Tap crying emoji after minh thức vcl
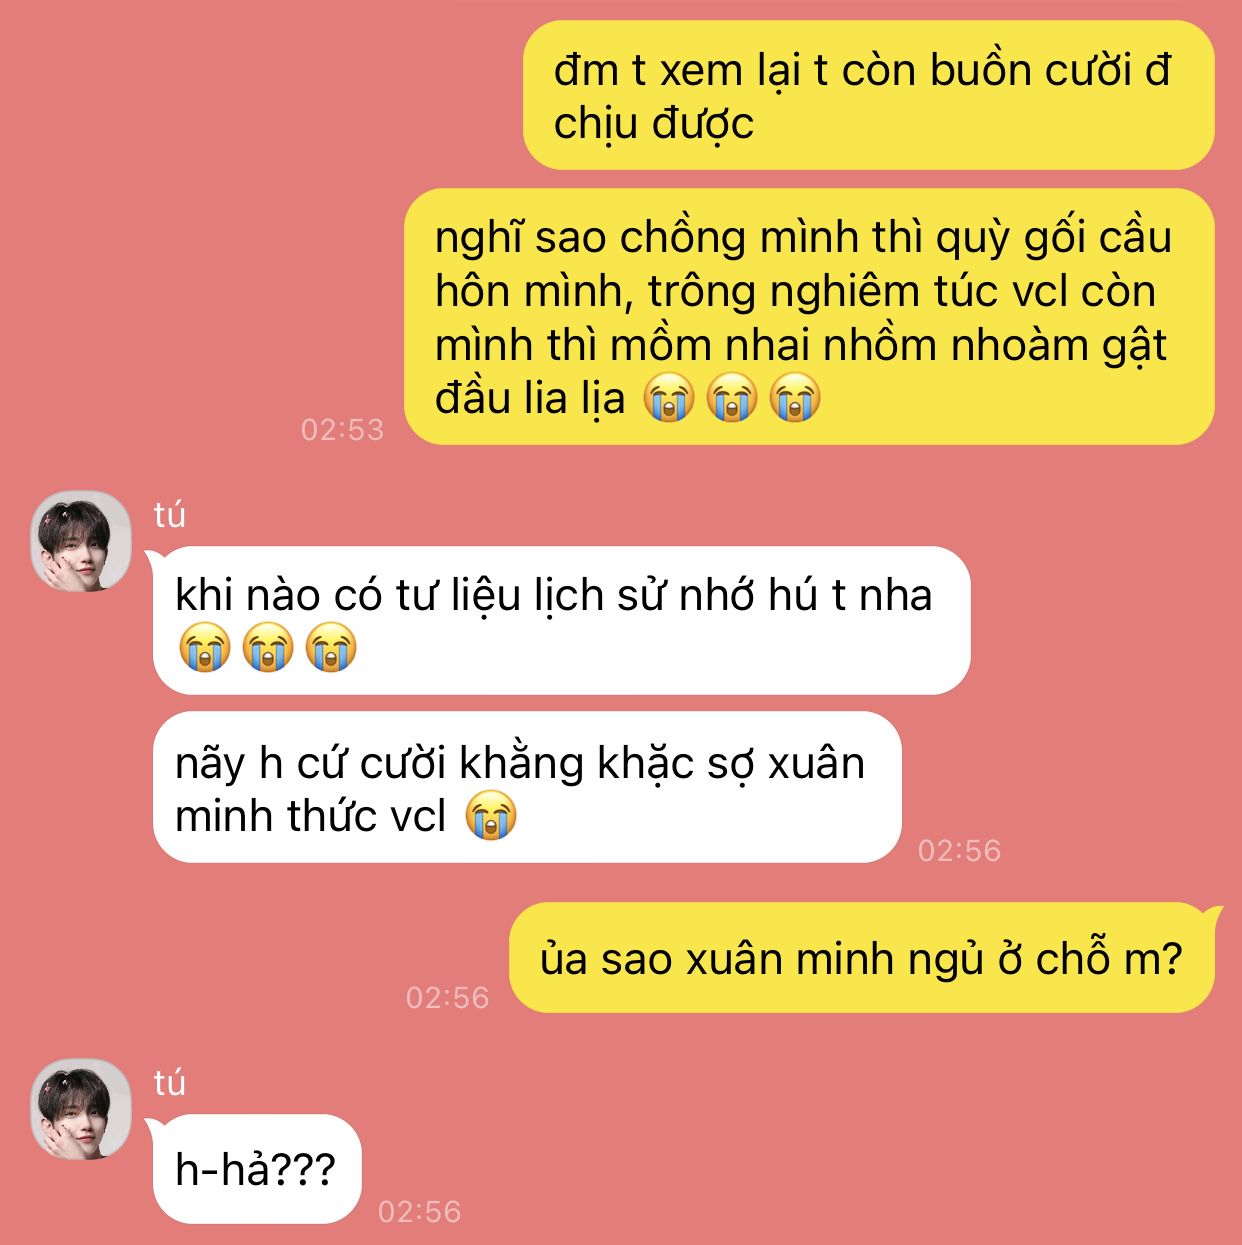The width and height of the screenshot is (1242, 1245). pyautogui.click(x=491, y=815)
